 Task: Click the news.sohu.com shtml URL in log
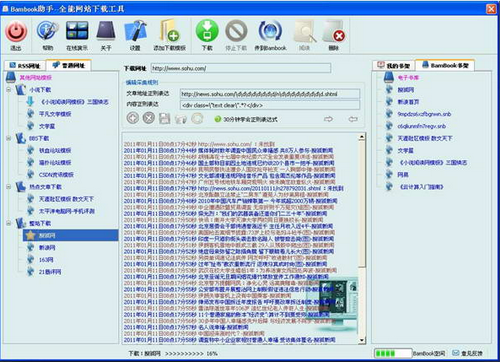point(259,188)
